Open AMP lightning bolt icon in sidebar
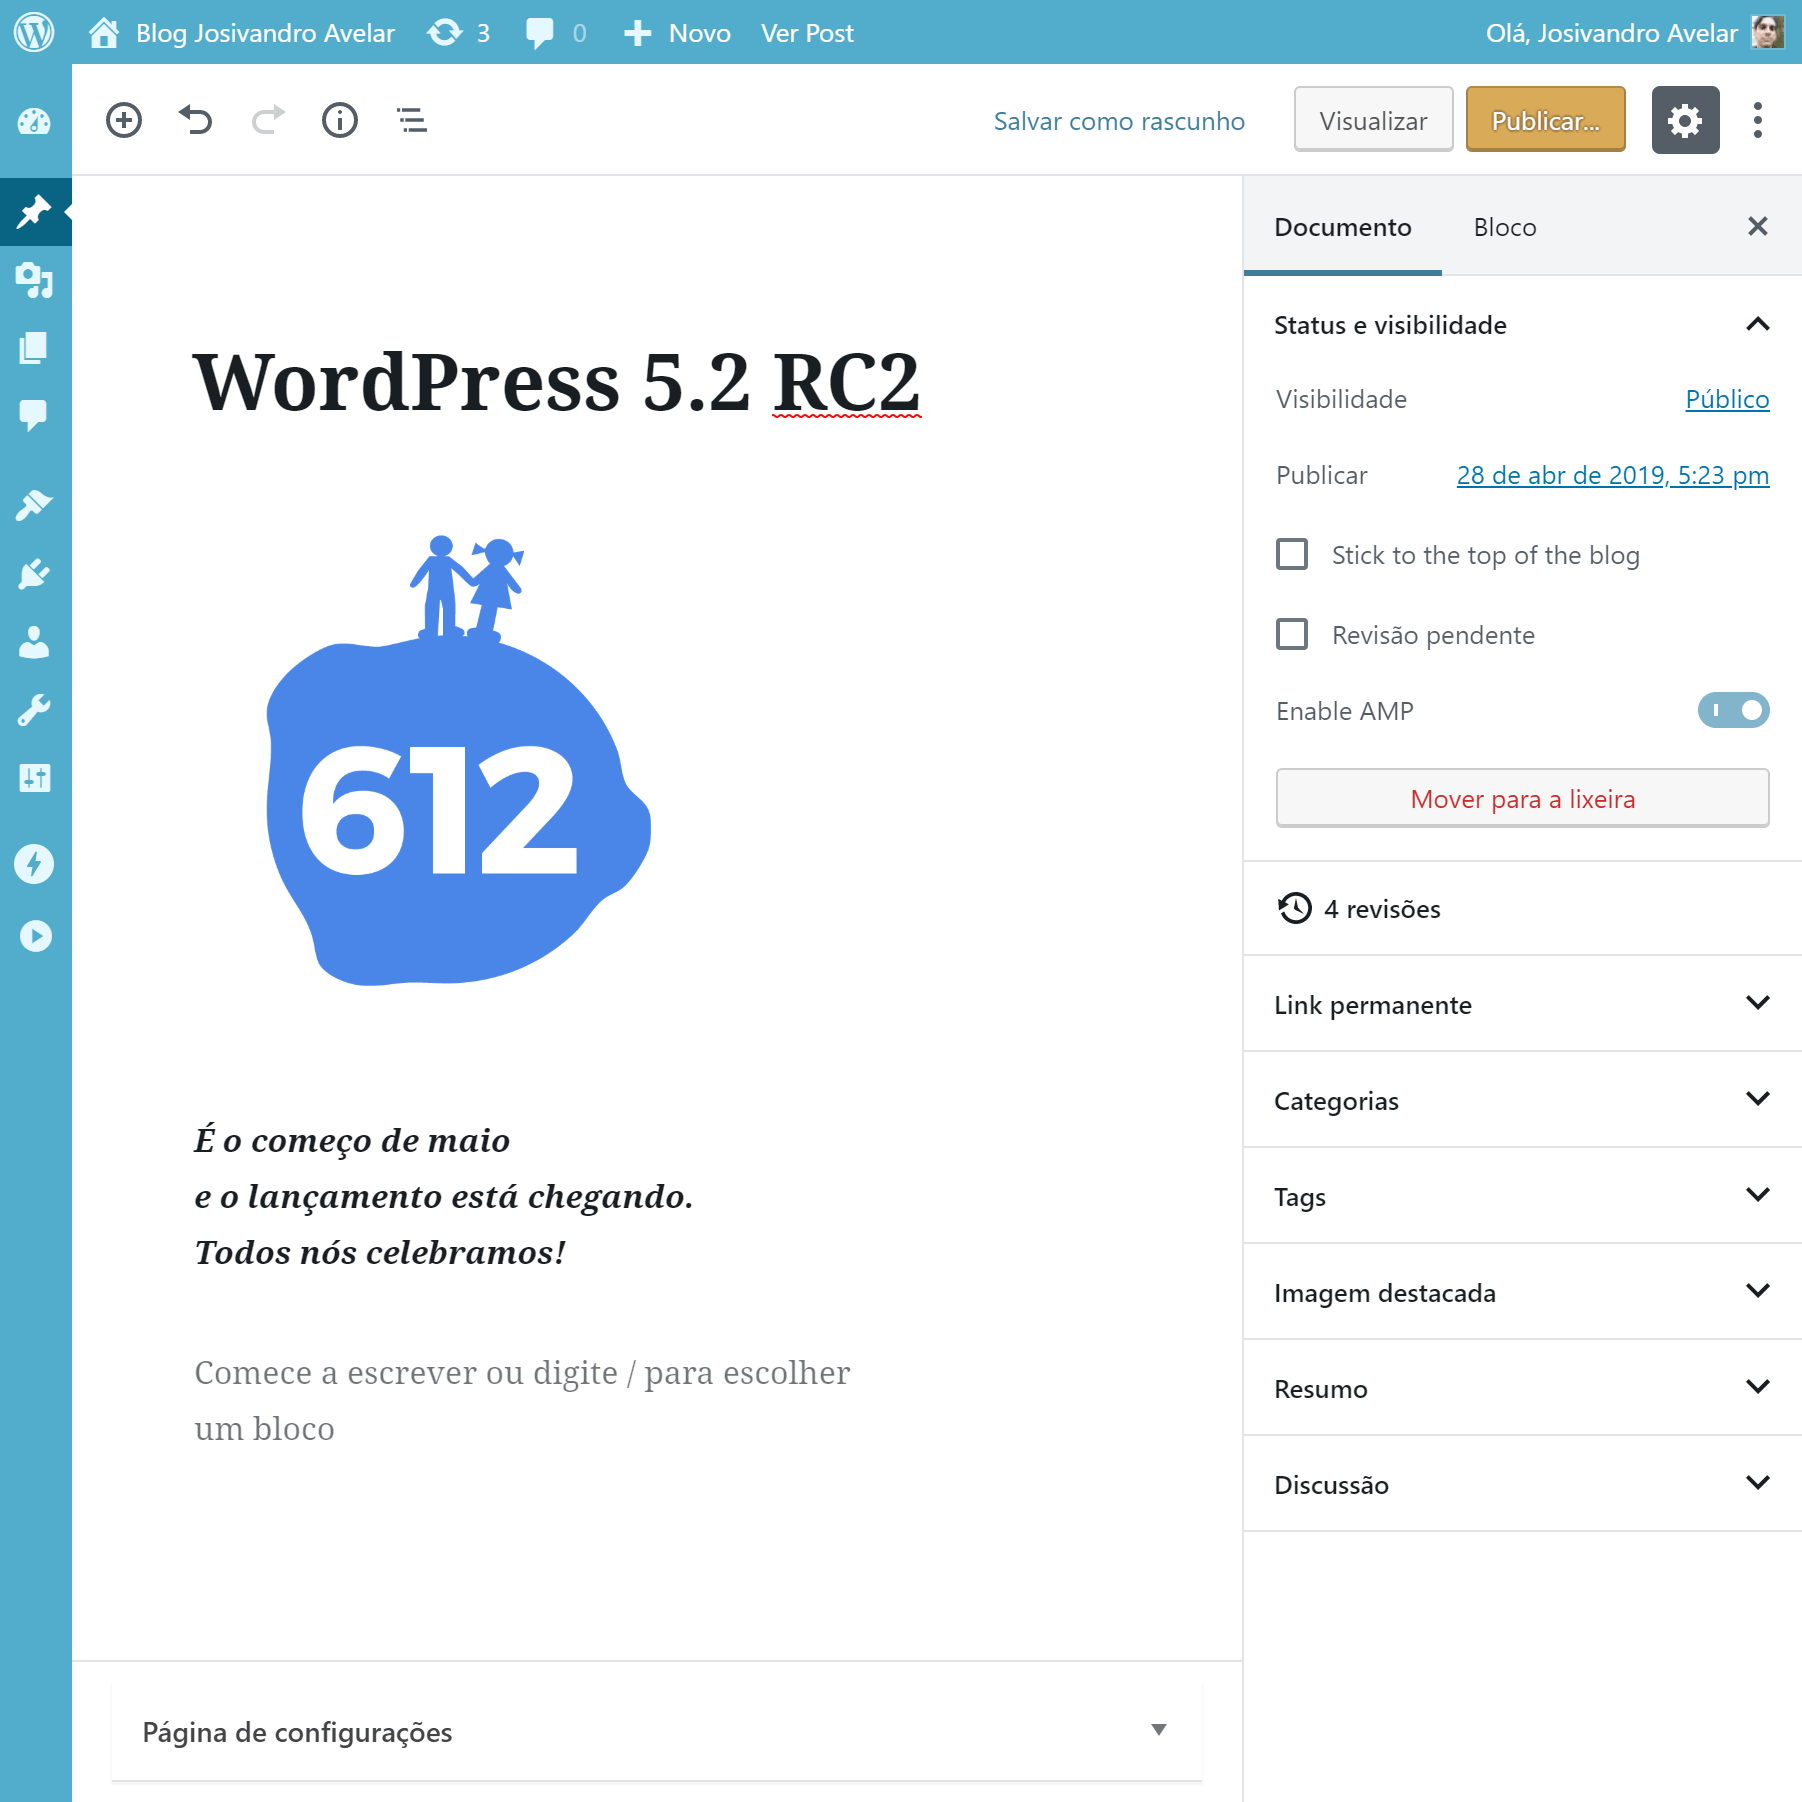The image size is (1802, 1802). coord(34,863)
